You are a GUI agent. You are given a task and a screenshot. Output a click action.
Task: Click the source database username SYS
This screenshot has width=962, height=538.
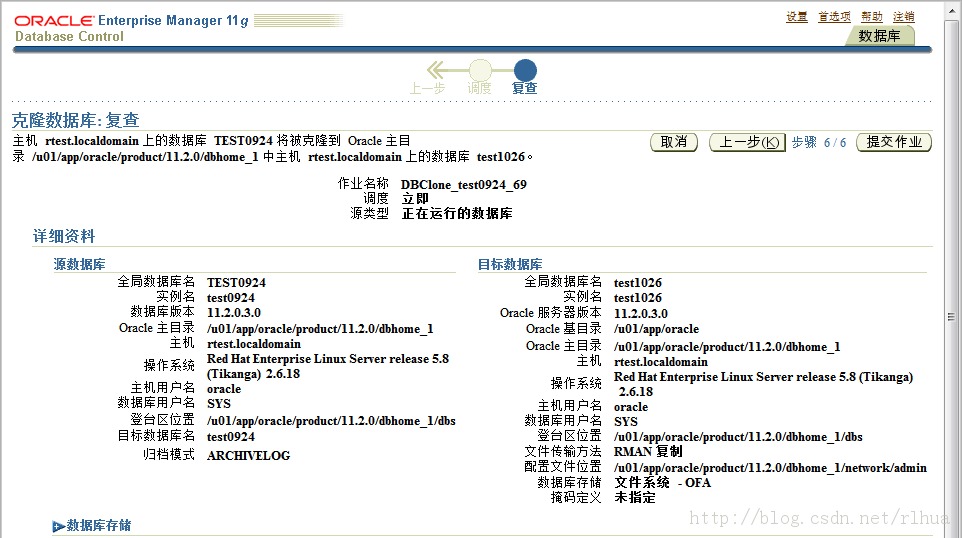219,404
